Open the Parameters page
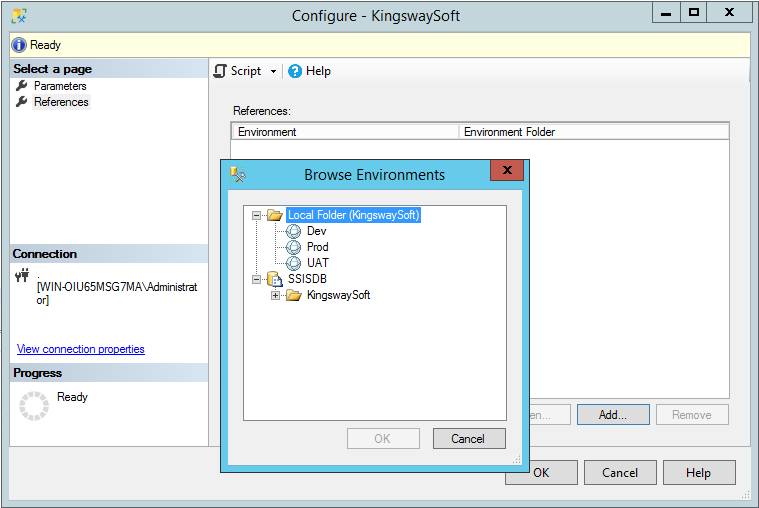 click(x=60, y=86)
